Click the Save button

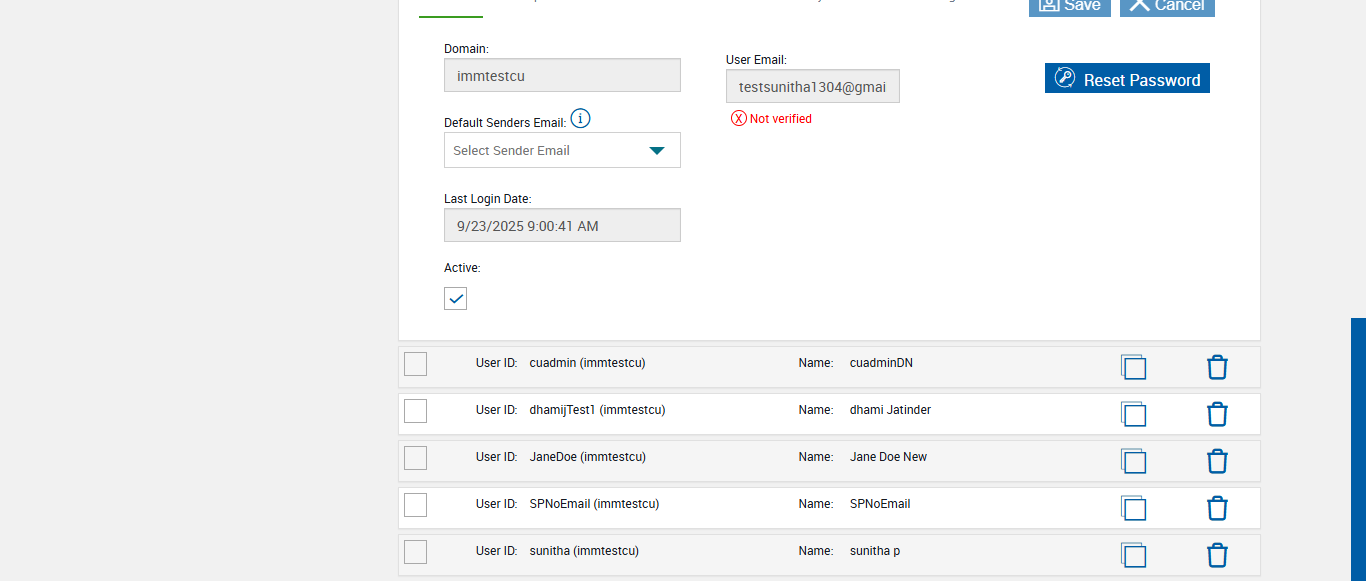click(1069, 6)
